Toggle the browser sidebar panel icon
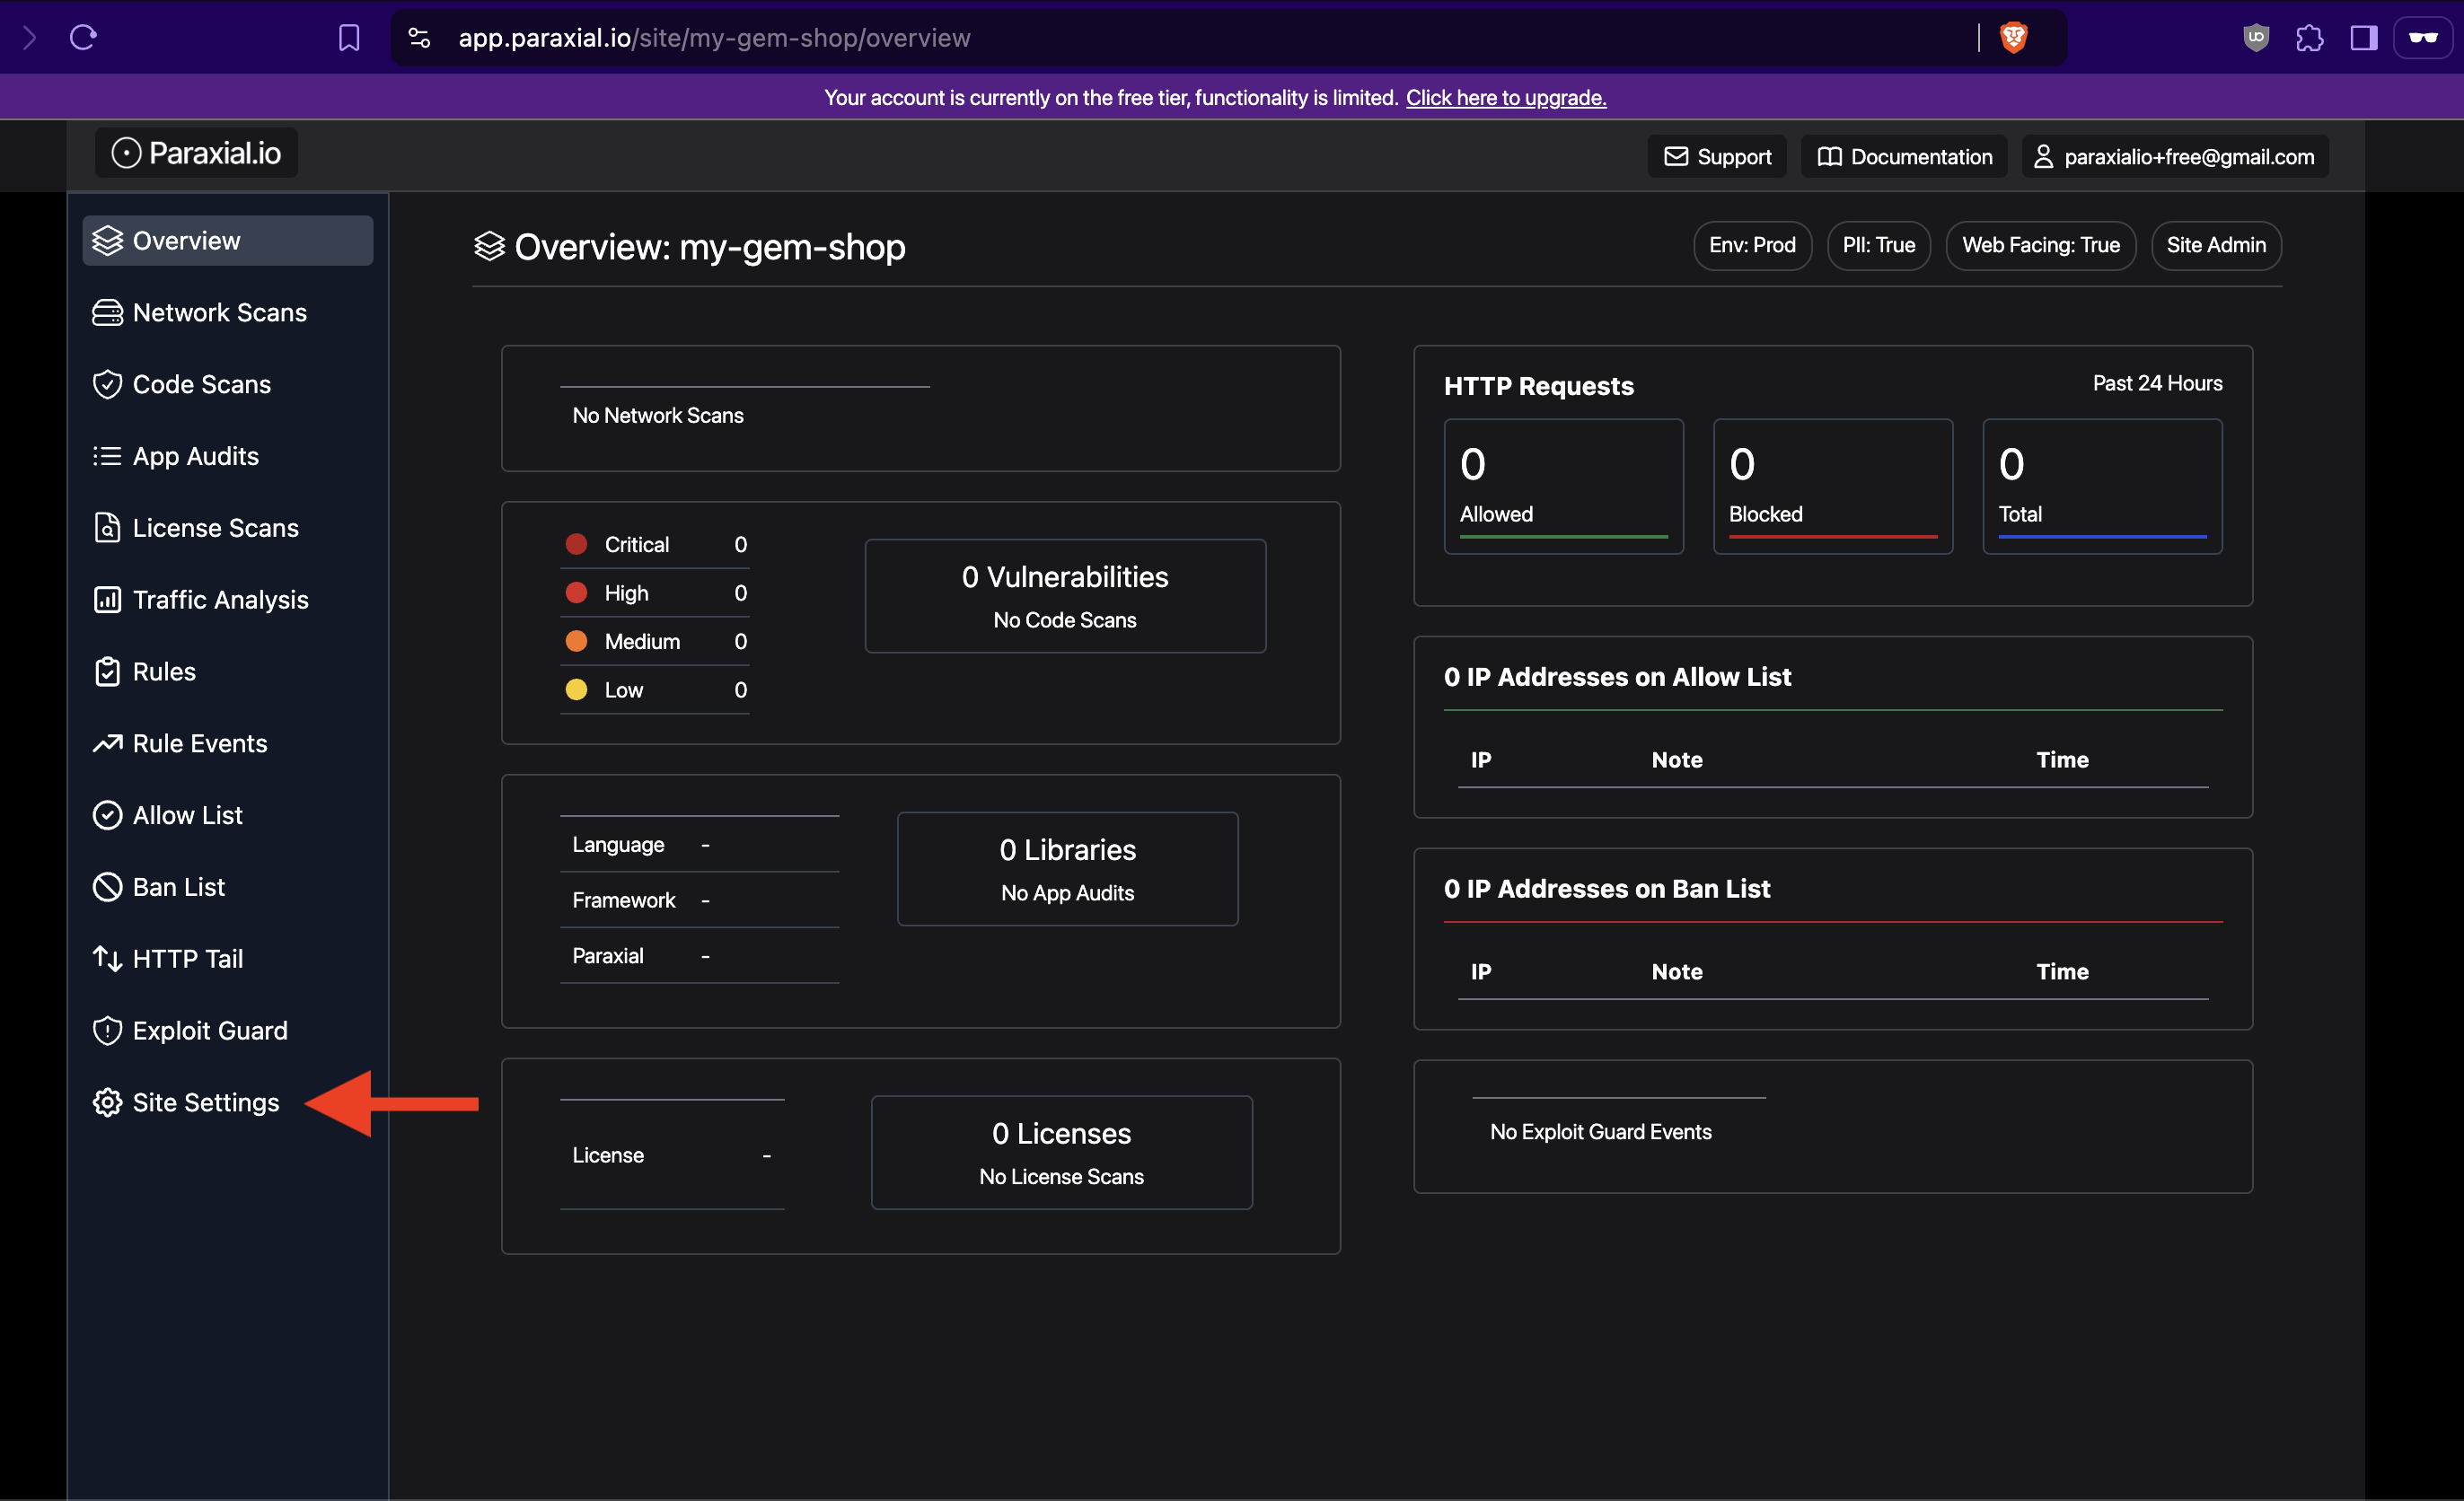This screenshot has width=2464, height=1501. point(2364,38)
